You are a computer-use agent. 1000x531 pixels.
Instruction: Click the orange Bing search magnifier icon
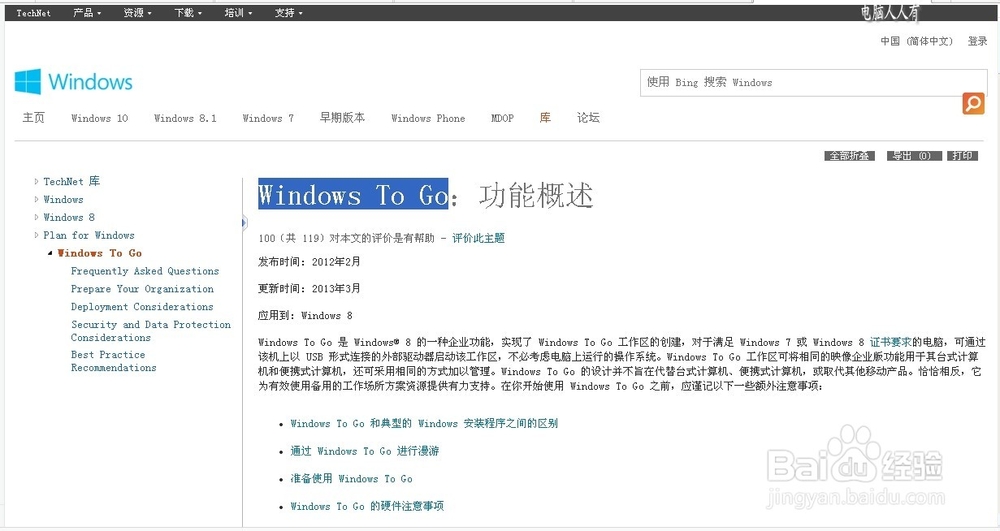coord(973,103)
